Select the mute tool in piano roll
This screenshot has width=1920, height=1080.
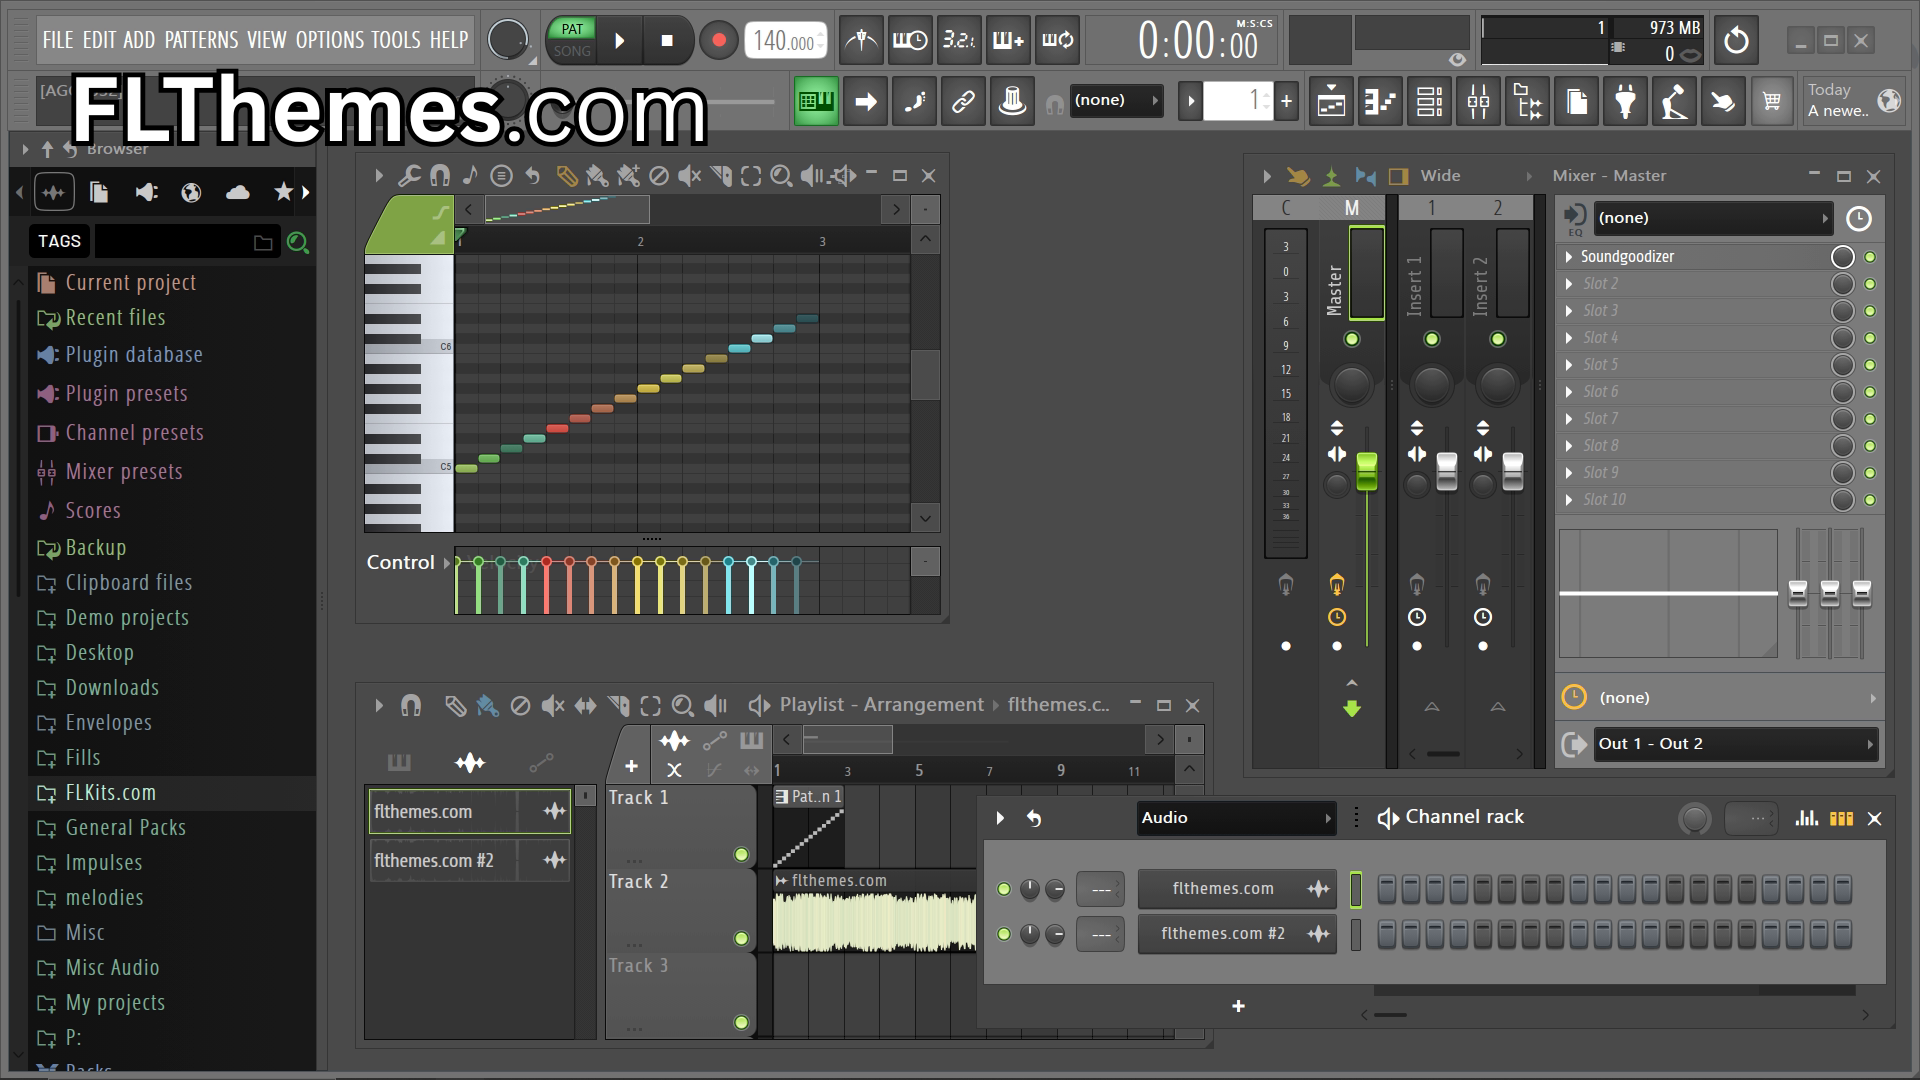pyautogui.click(x=689, y=176)
